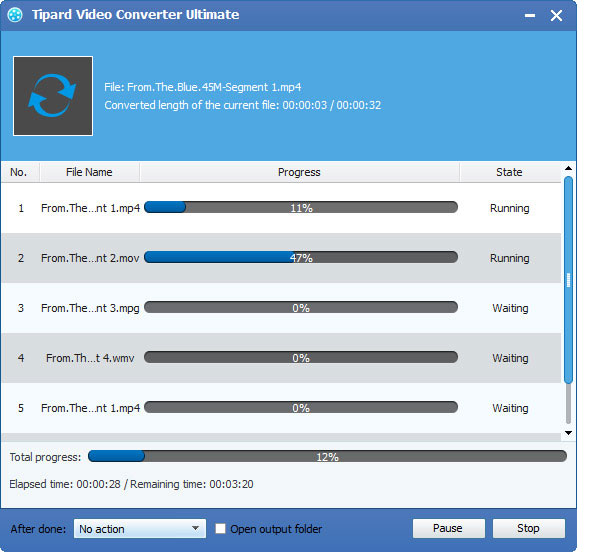Click the After done label
The height and width of the screenshot is (552, 600).
click(38, 529)
